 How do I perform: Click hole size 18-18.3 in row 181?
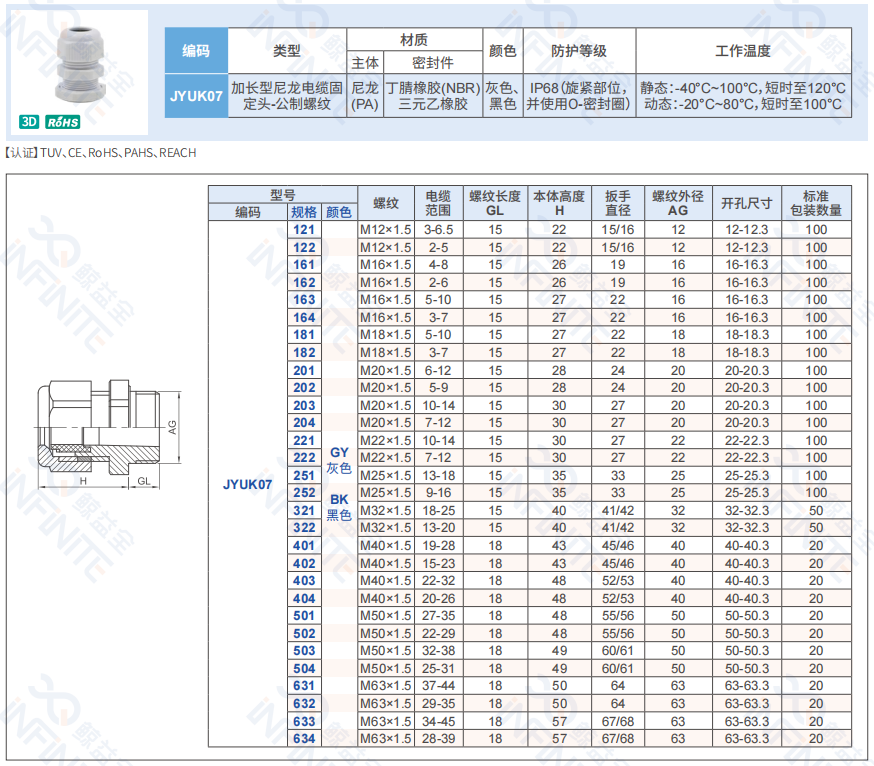747,335
